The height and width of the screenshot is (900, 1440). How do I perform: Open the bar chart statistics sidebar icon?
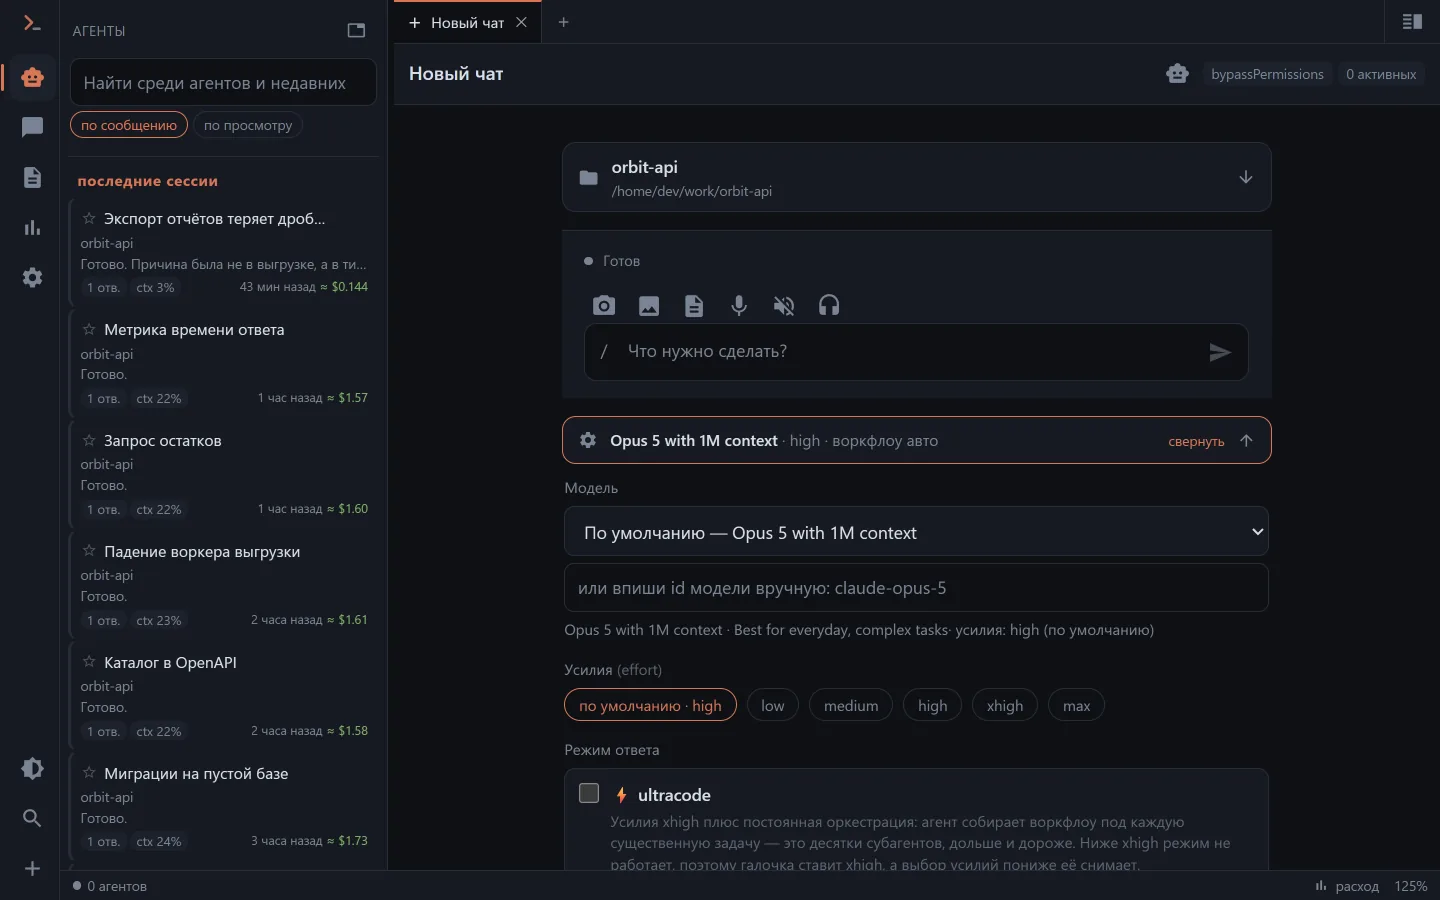coord(32,227)
